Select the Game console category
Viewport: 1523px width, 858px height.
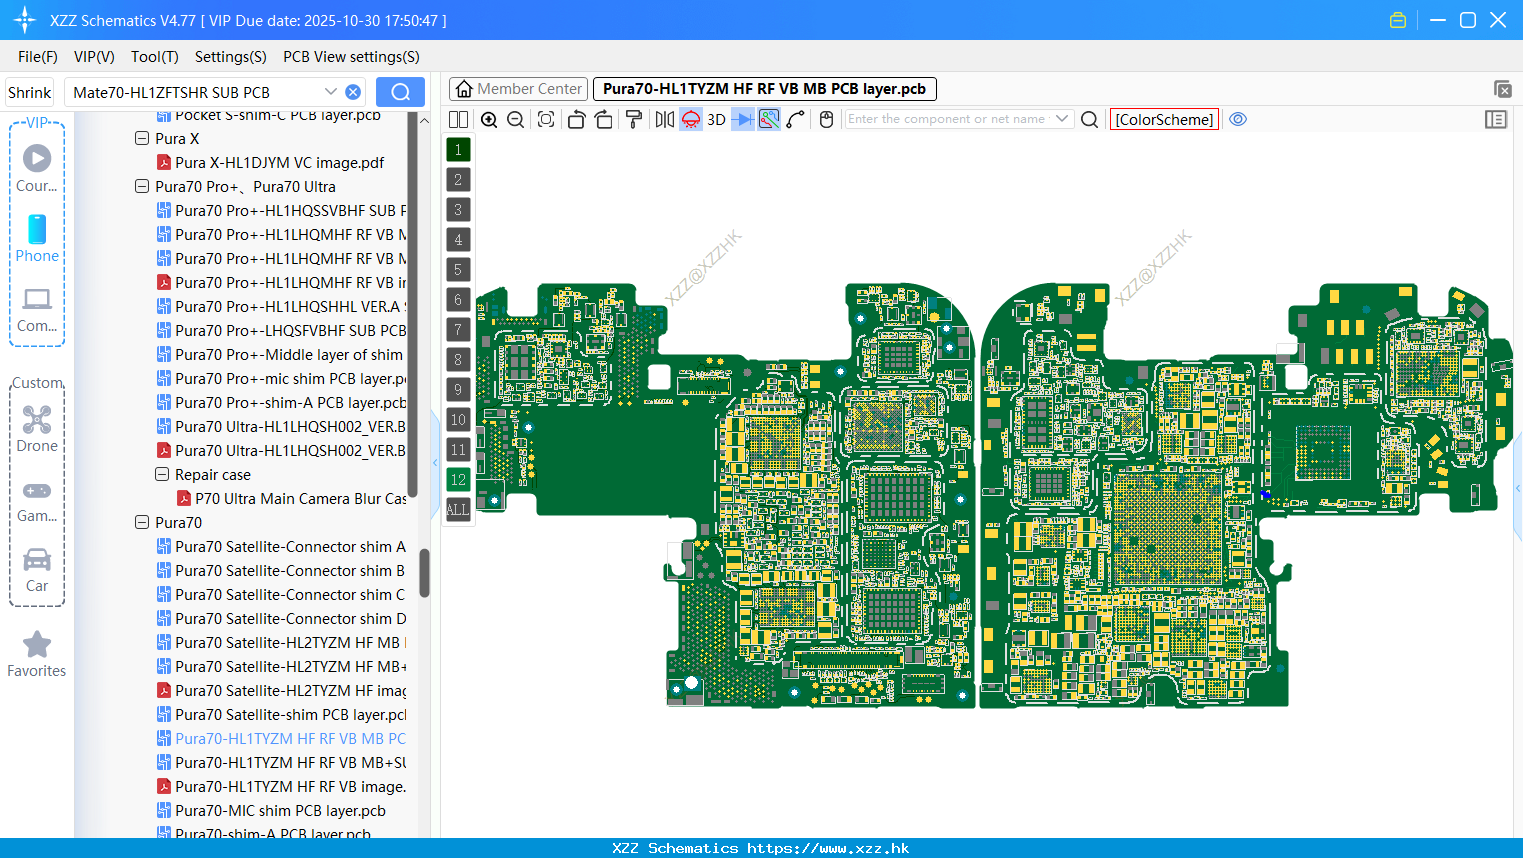tap(37, 500)
